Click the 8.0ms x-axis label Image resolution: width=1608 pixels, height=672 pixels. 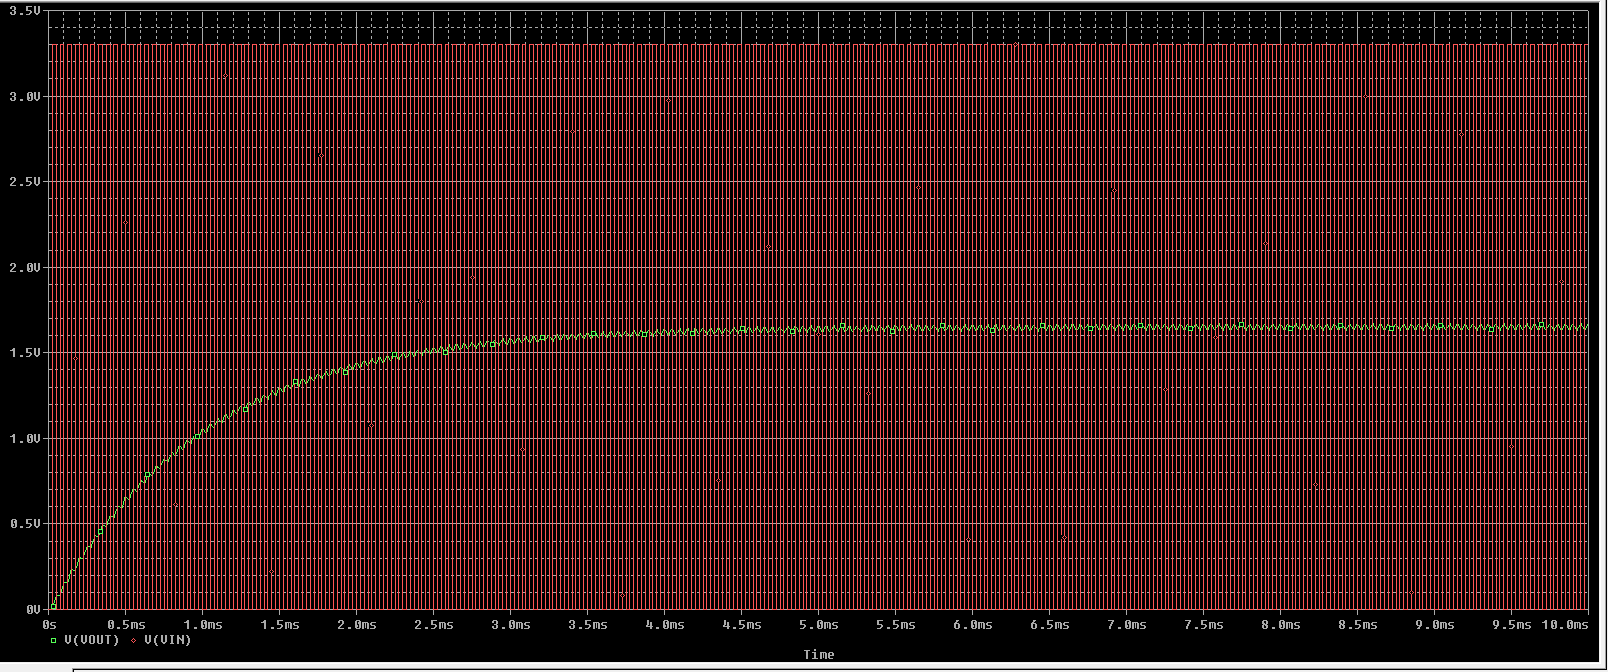point(1281,625)
